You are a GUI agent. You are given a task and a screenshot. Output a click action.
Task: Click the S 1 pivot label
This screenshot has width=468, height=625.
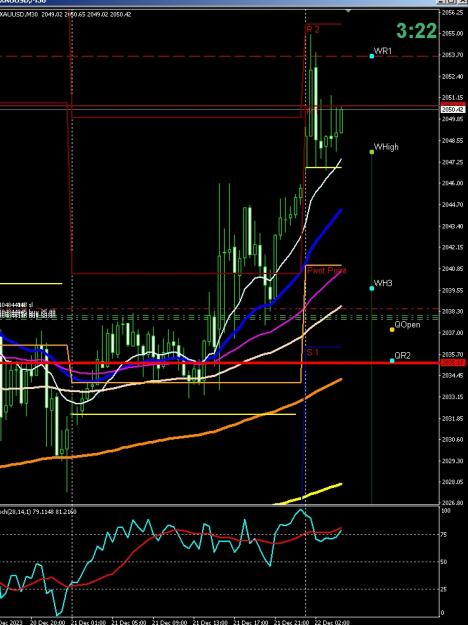(313, 352)
